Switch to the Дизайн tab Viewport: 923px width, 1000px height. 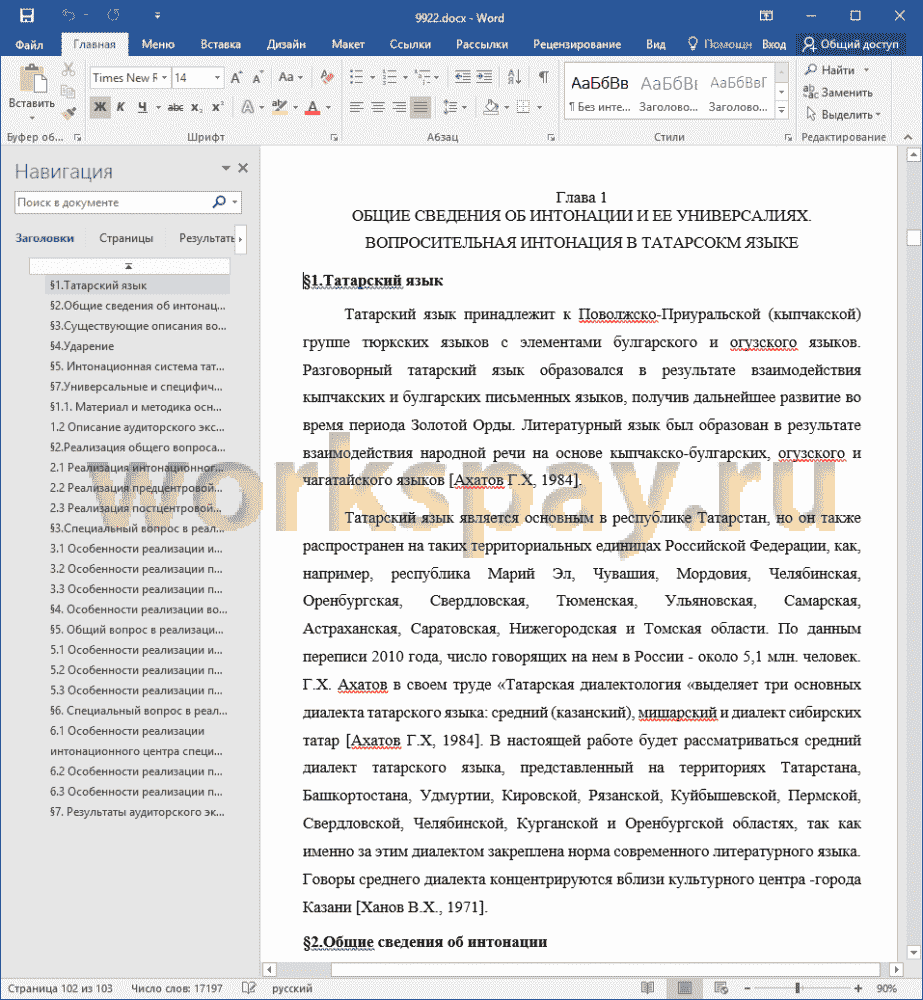point(286,45)
